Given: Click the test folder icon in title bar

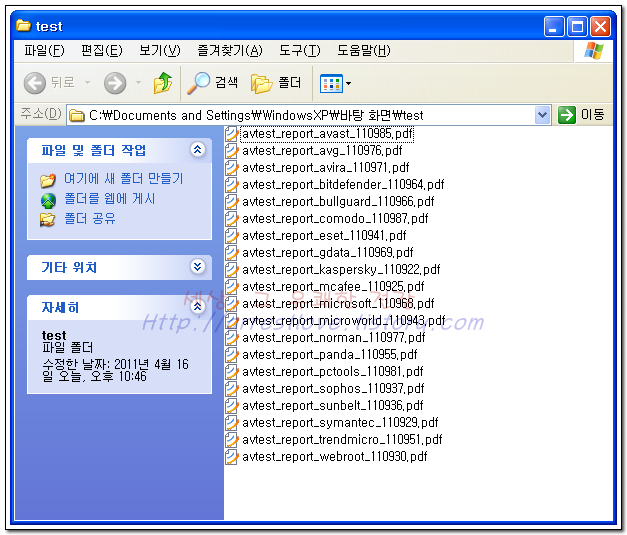Looking at the screenshot, I should click(x=23, y=26).
